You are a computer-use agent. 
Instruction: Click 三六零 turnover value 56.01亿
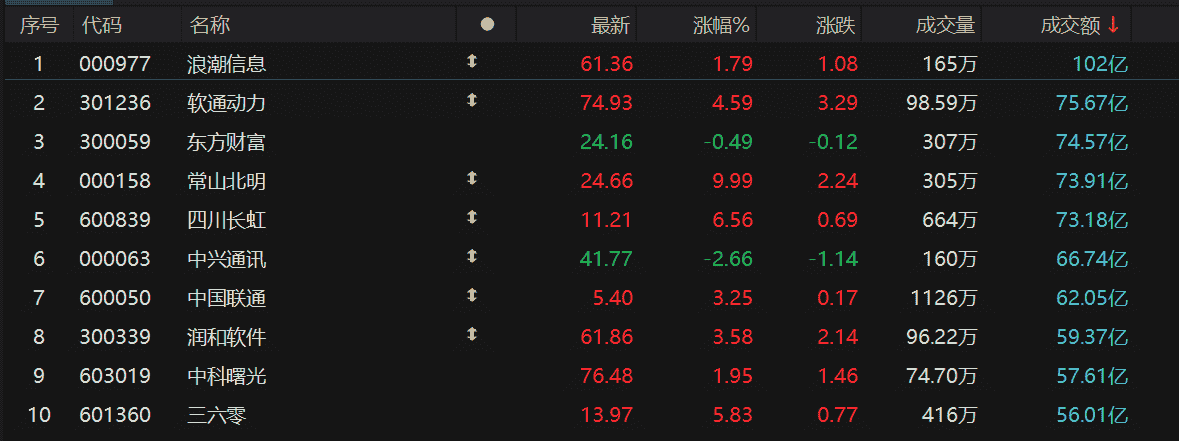click(x=1091, y=415)
